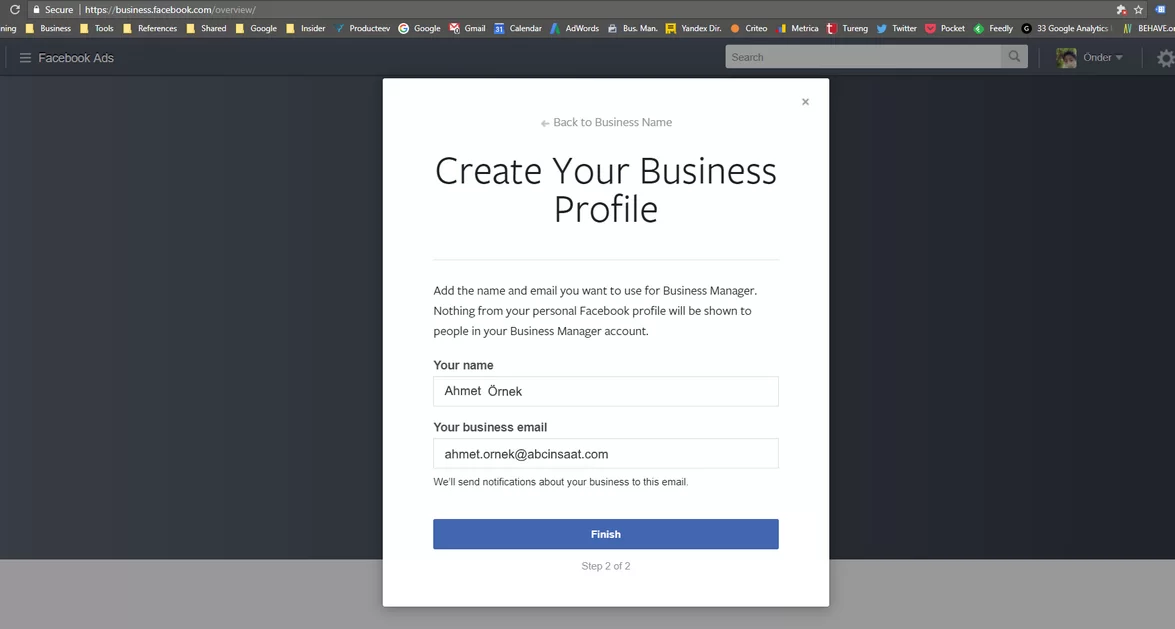
Task: Open the Google bookmarks folder
Action: [256, 28]
